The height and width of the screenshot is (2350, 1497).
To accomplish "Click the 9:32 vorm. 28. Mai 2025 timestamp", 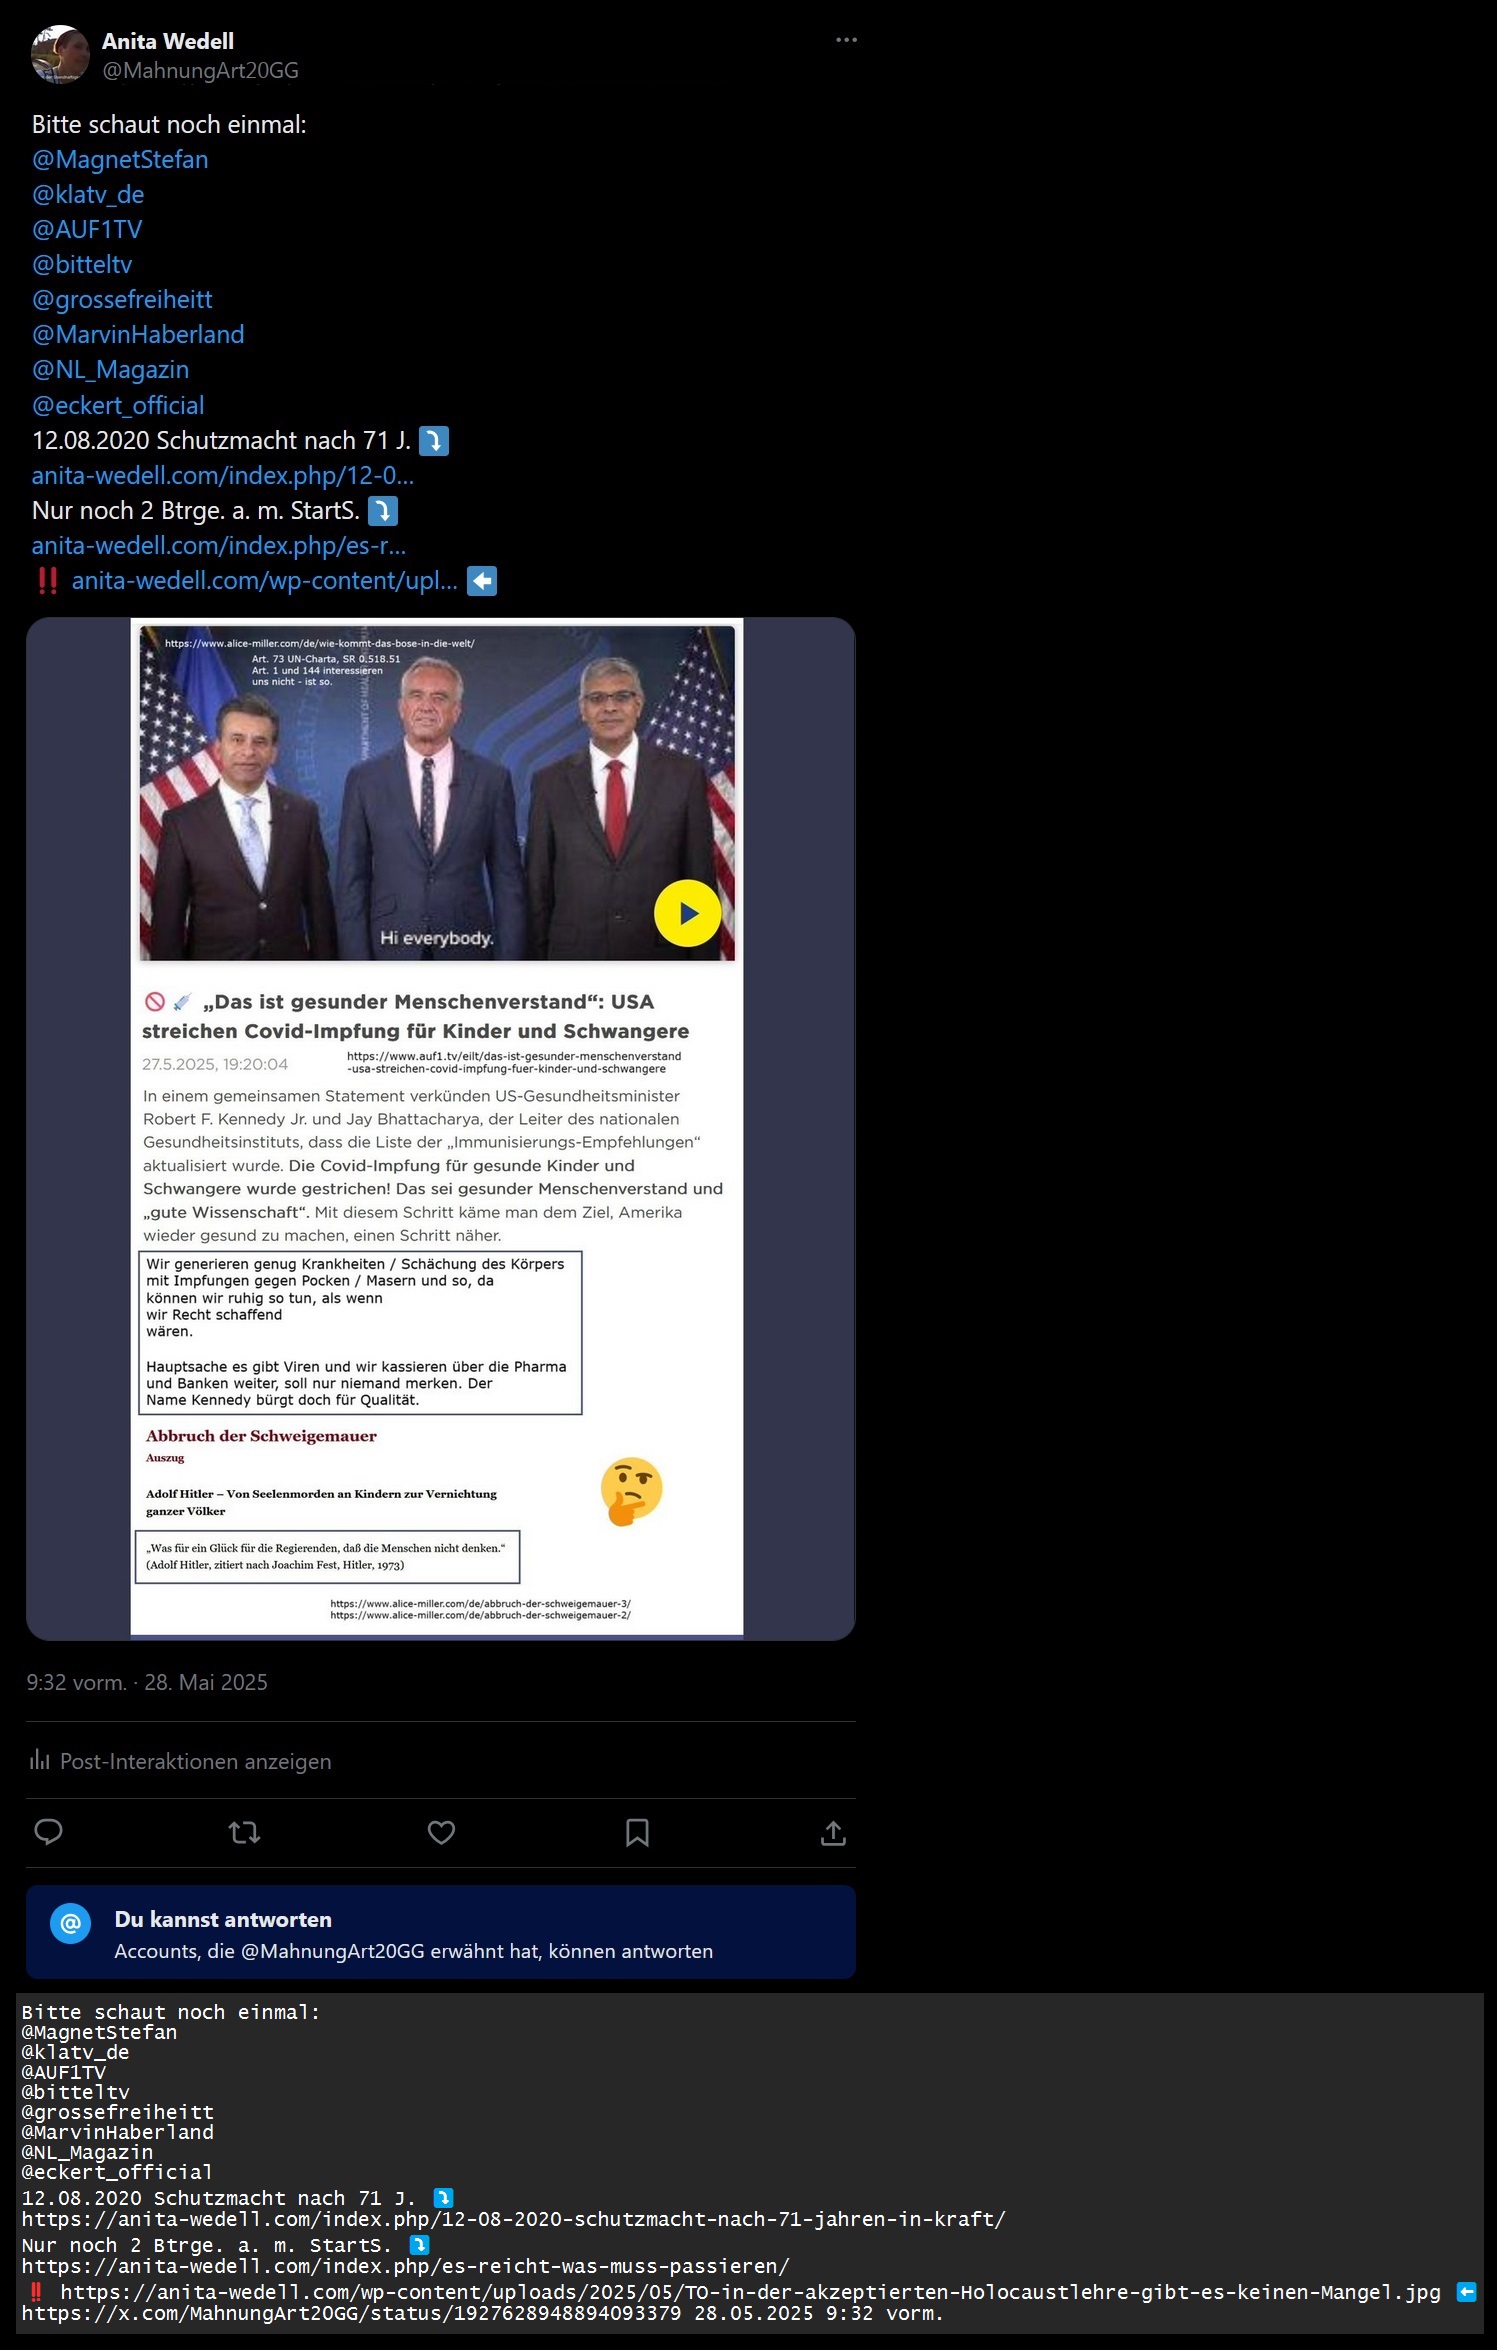I will point(147,1682).
